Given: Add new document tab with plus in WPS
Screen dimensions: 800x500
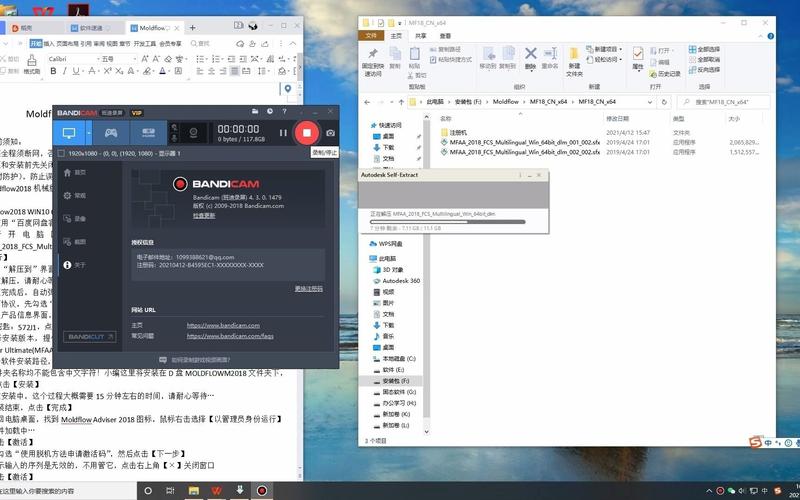Looking at the screenshot, I should pyautogui.click(x=192, y=28).
